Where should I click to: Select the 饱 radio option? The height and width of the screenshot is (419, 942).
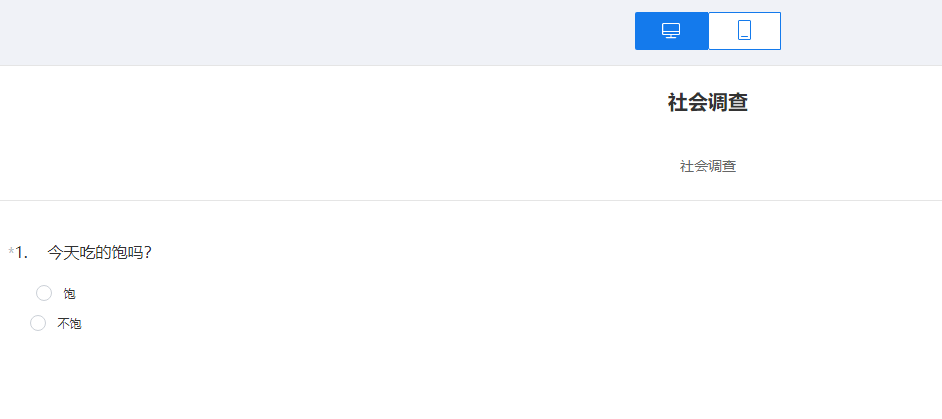click(x=44, y=293)
